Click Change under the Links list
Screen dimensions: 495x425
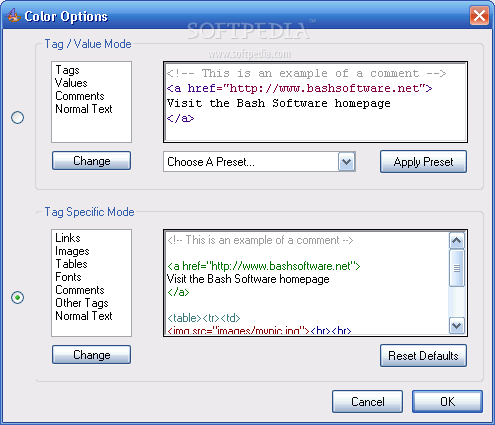tap(92, 355)
